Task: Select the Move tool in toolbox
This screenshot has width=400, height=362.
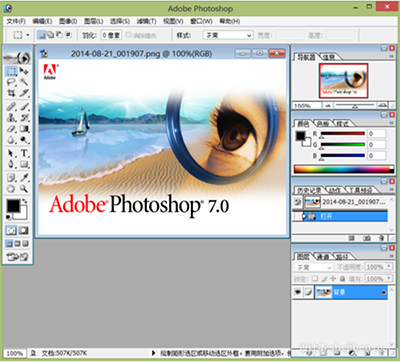Action: (24, 71)
